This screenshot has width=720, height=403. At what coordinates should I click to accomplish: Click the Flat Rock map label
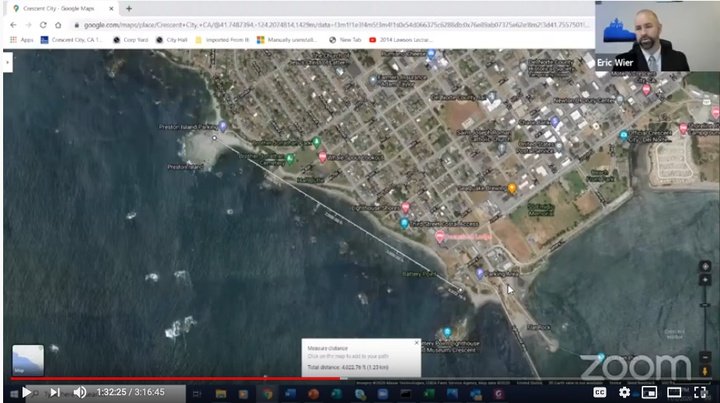click(x=539, y=327)
